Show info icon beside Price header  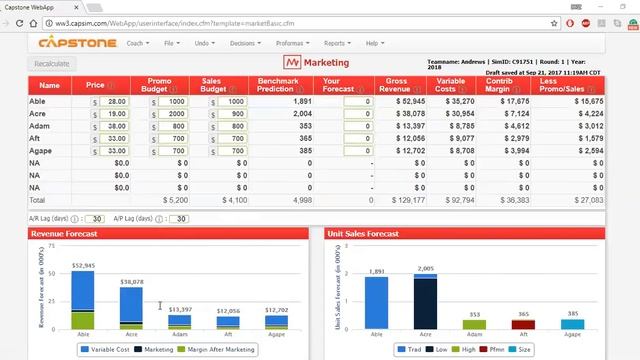(x=111, y=85)
